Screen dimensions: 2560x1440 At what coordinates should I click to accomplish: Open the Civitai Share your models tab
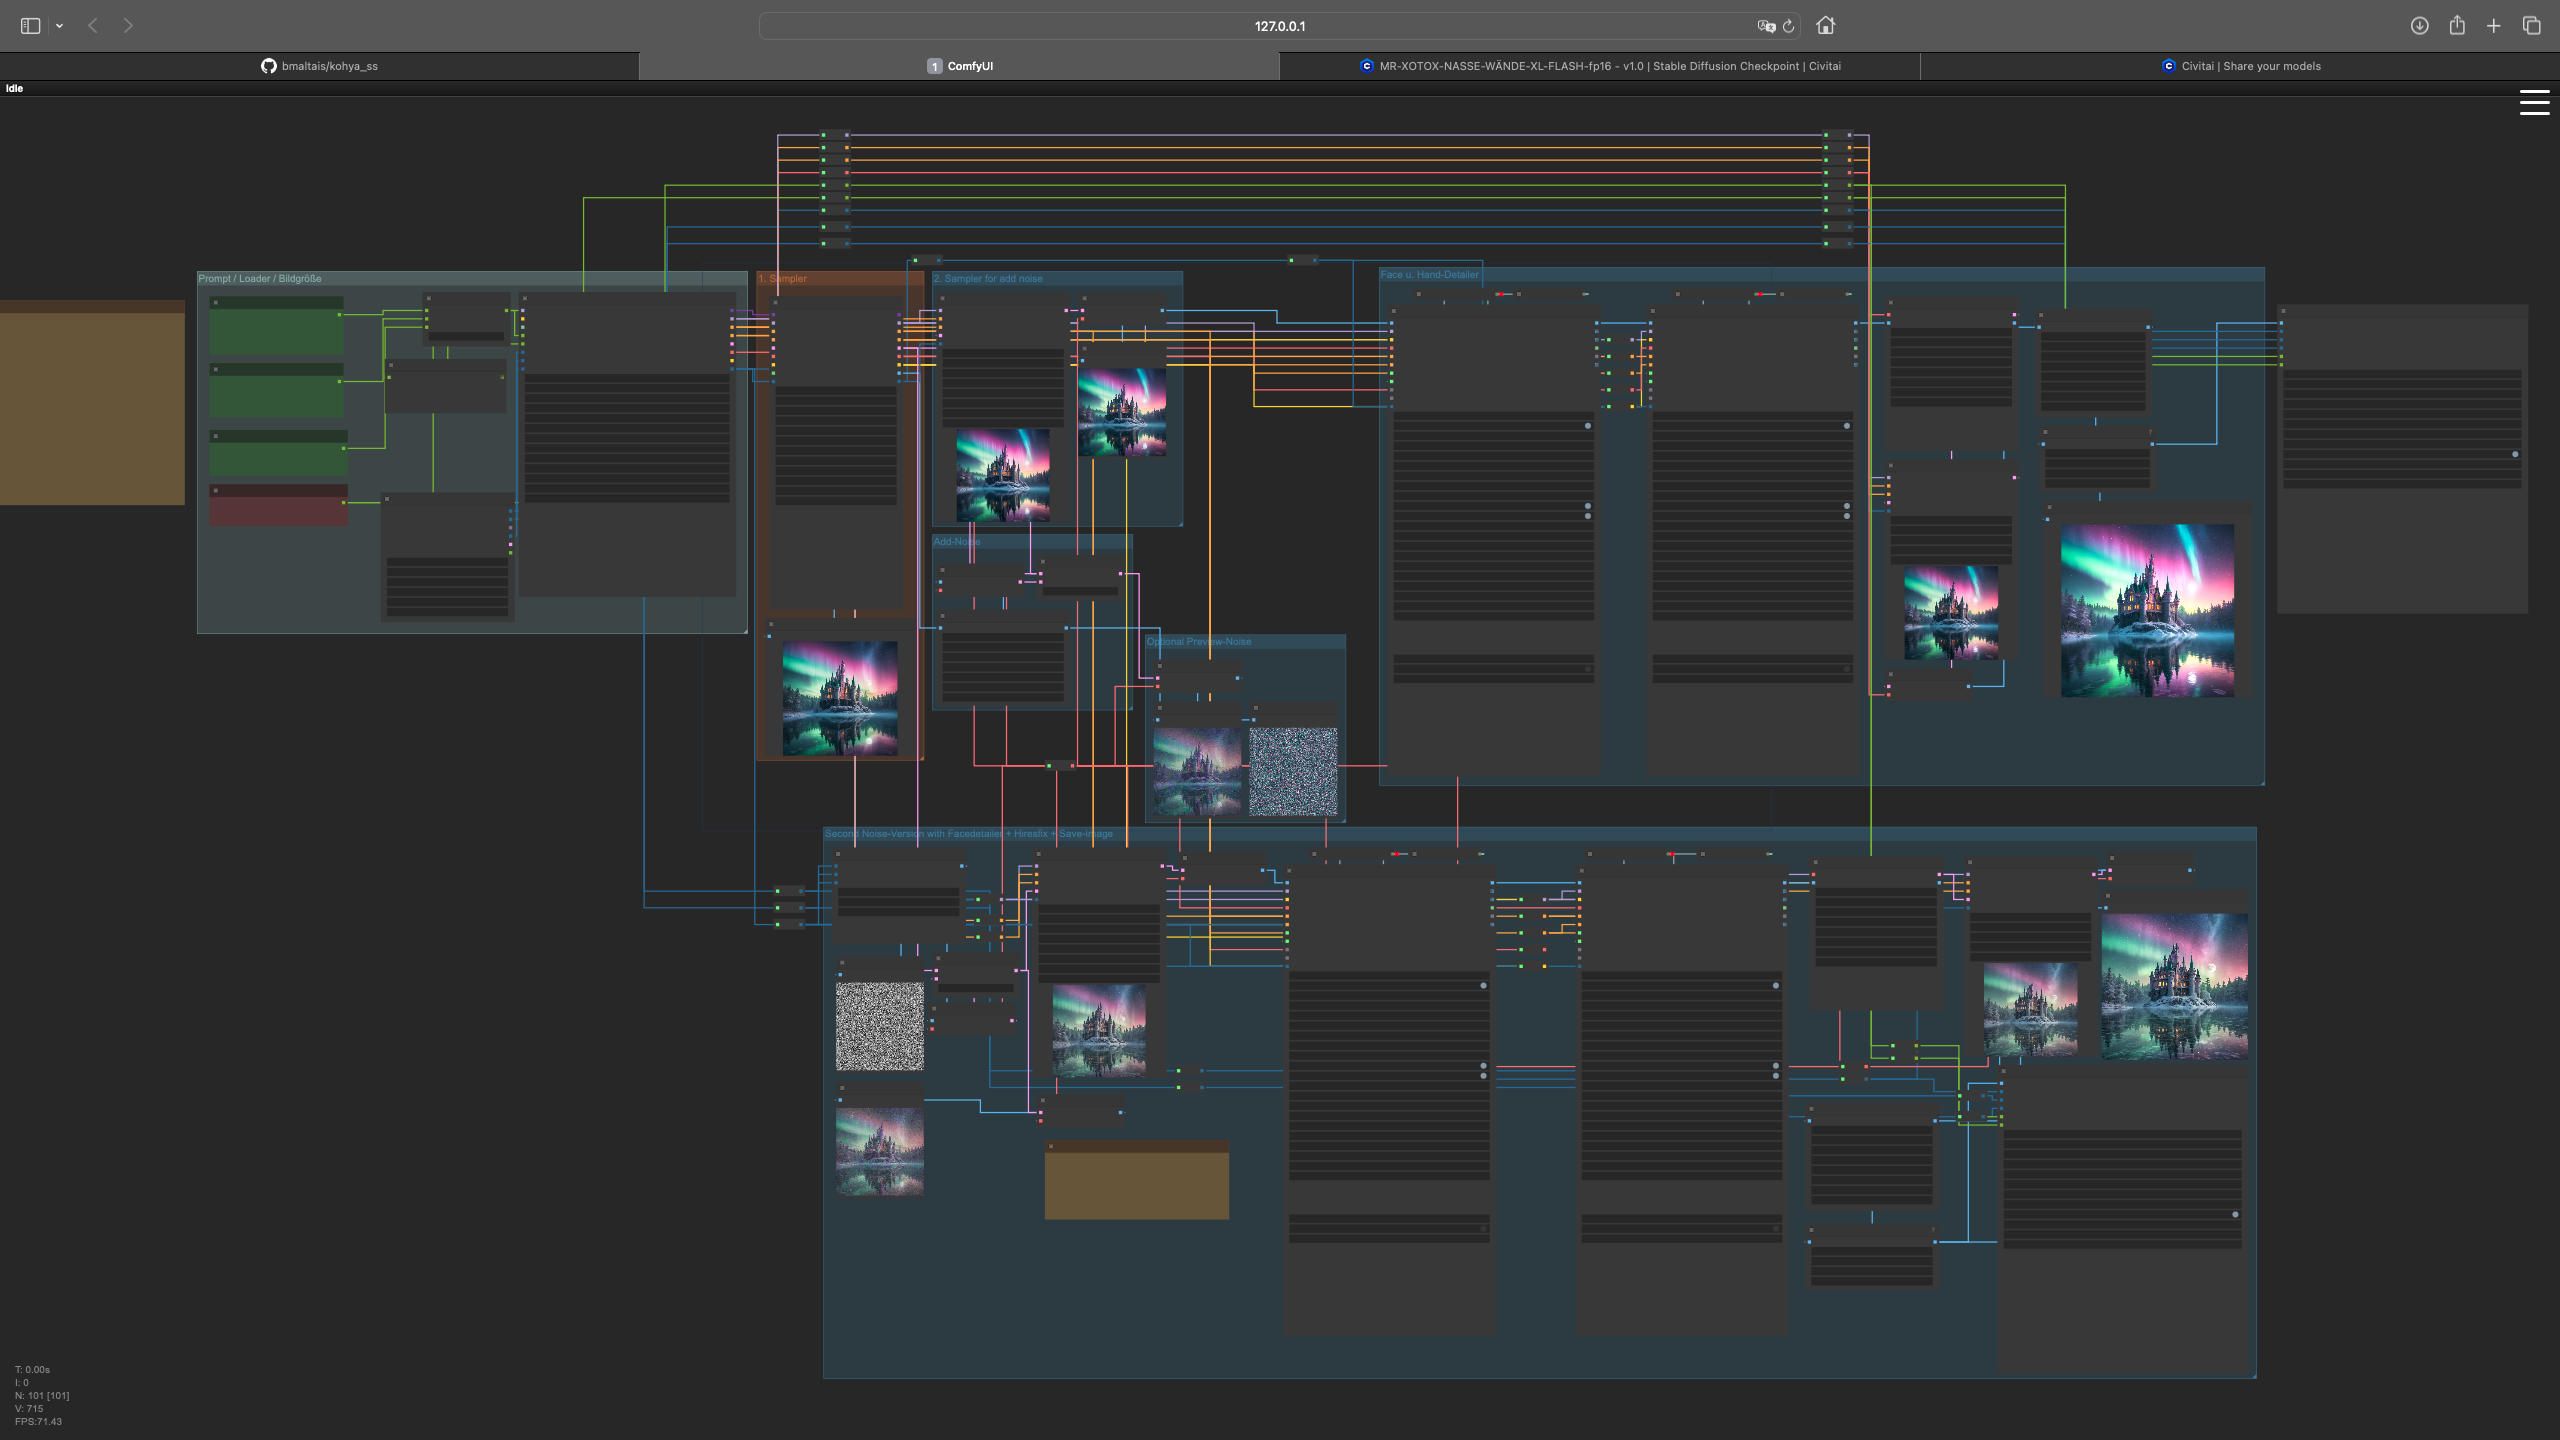pyautogui.click(x=2240, y=66)
